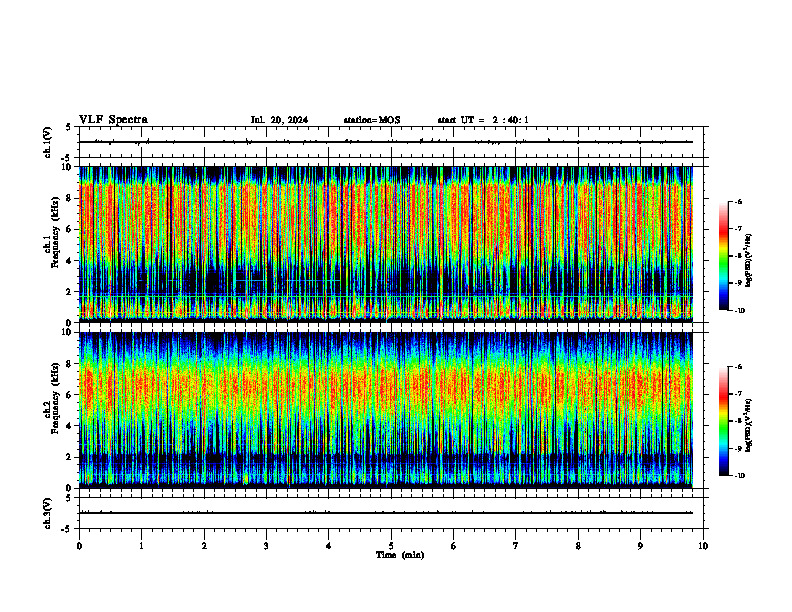Image resolution: width=792 pixels, height=612 pixels.
Task: Click the time axis tick label '7'
Action: [516, 546]
